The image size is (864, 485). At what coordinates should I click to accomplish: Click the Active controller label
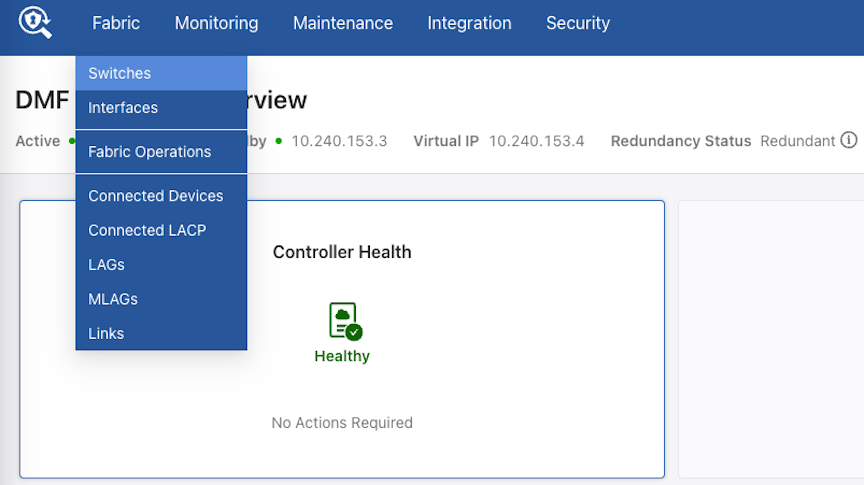click(x=37, y=141)
